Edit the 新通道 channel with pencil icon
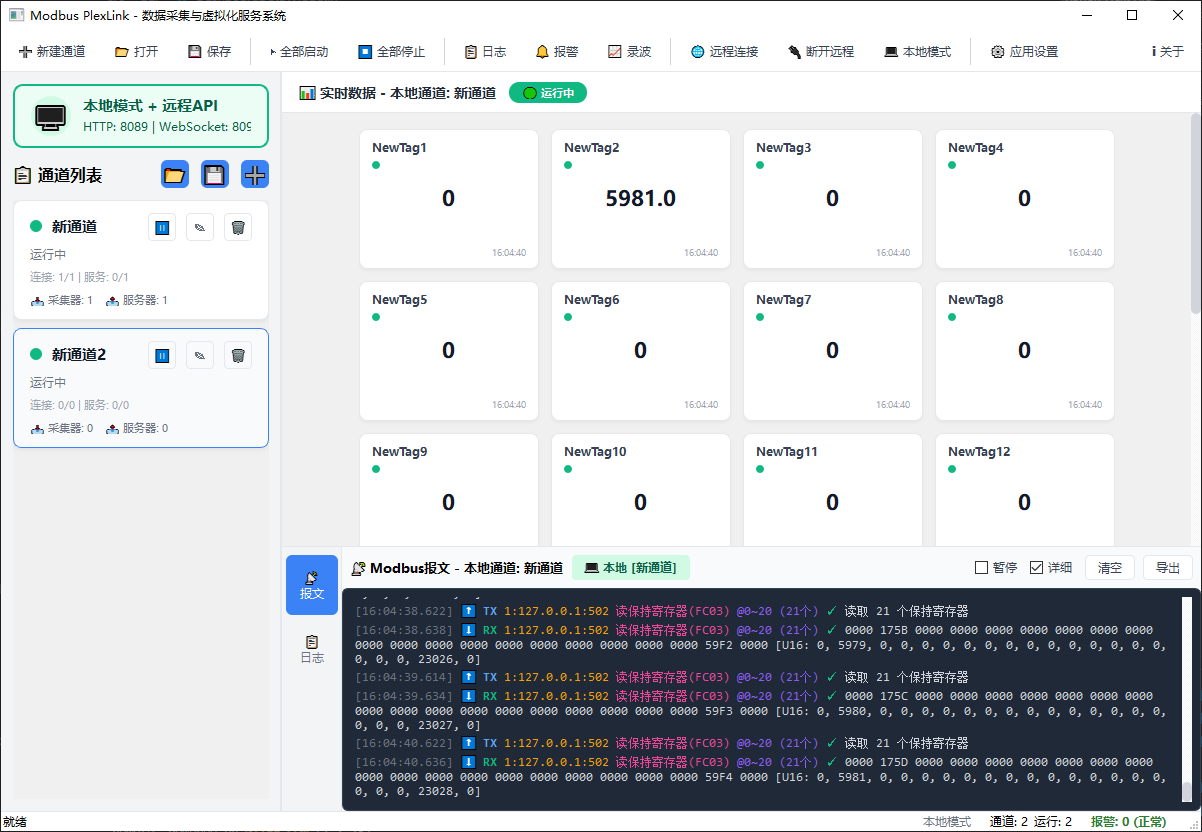The height and width of the screenshot is (832, 1202). click(x=200, y=227)
